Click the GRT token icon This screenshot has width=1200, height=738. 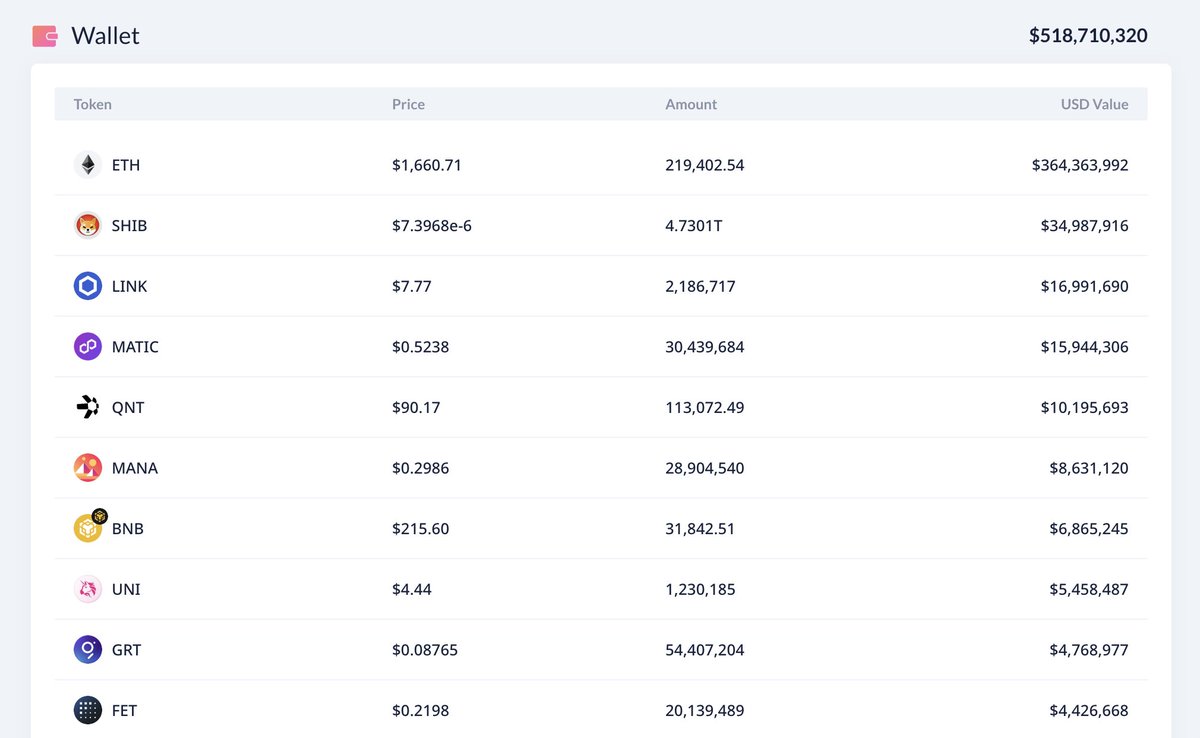[x=88, y=650]
